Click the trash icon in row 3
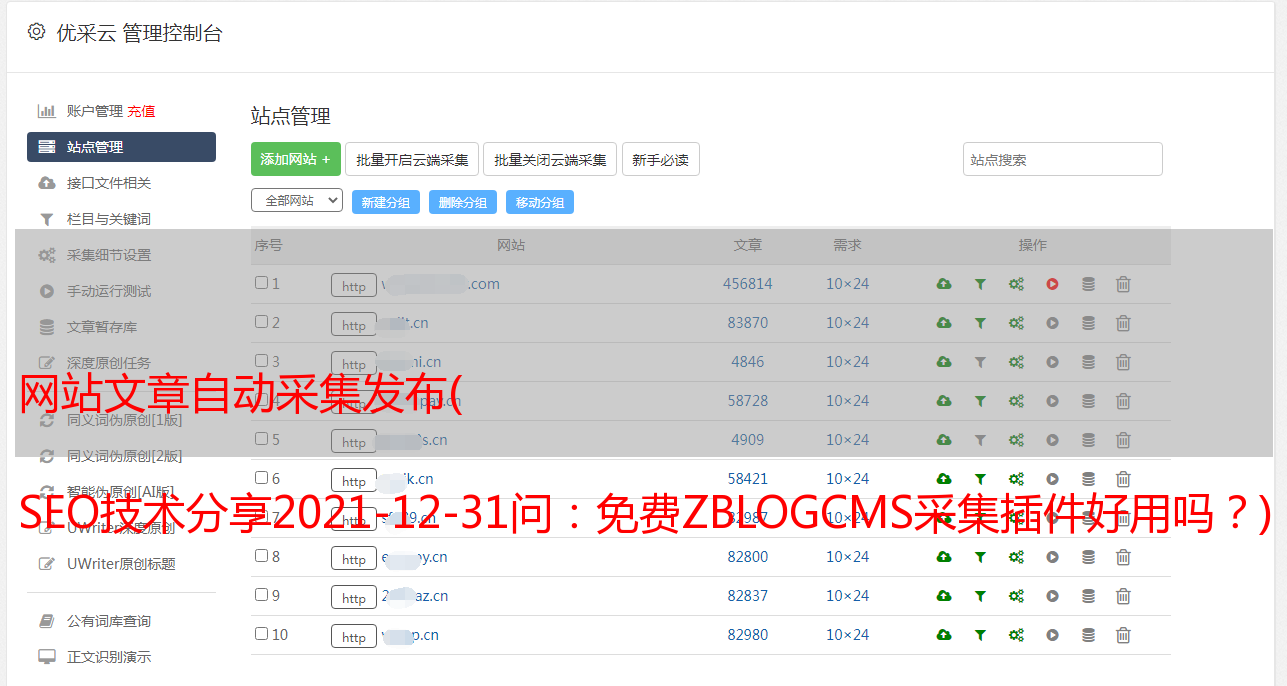Screen dimensions: 1287x686 pyautogui.click(x=1123, y=362)
